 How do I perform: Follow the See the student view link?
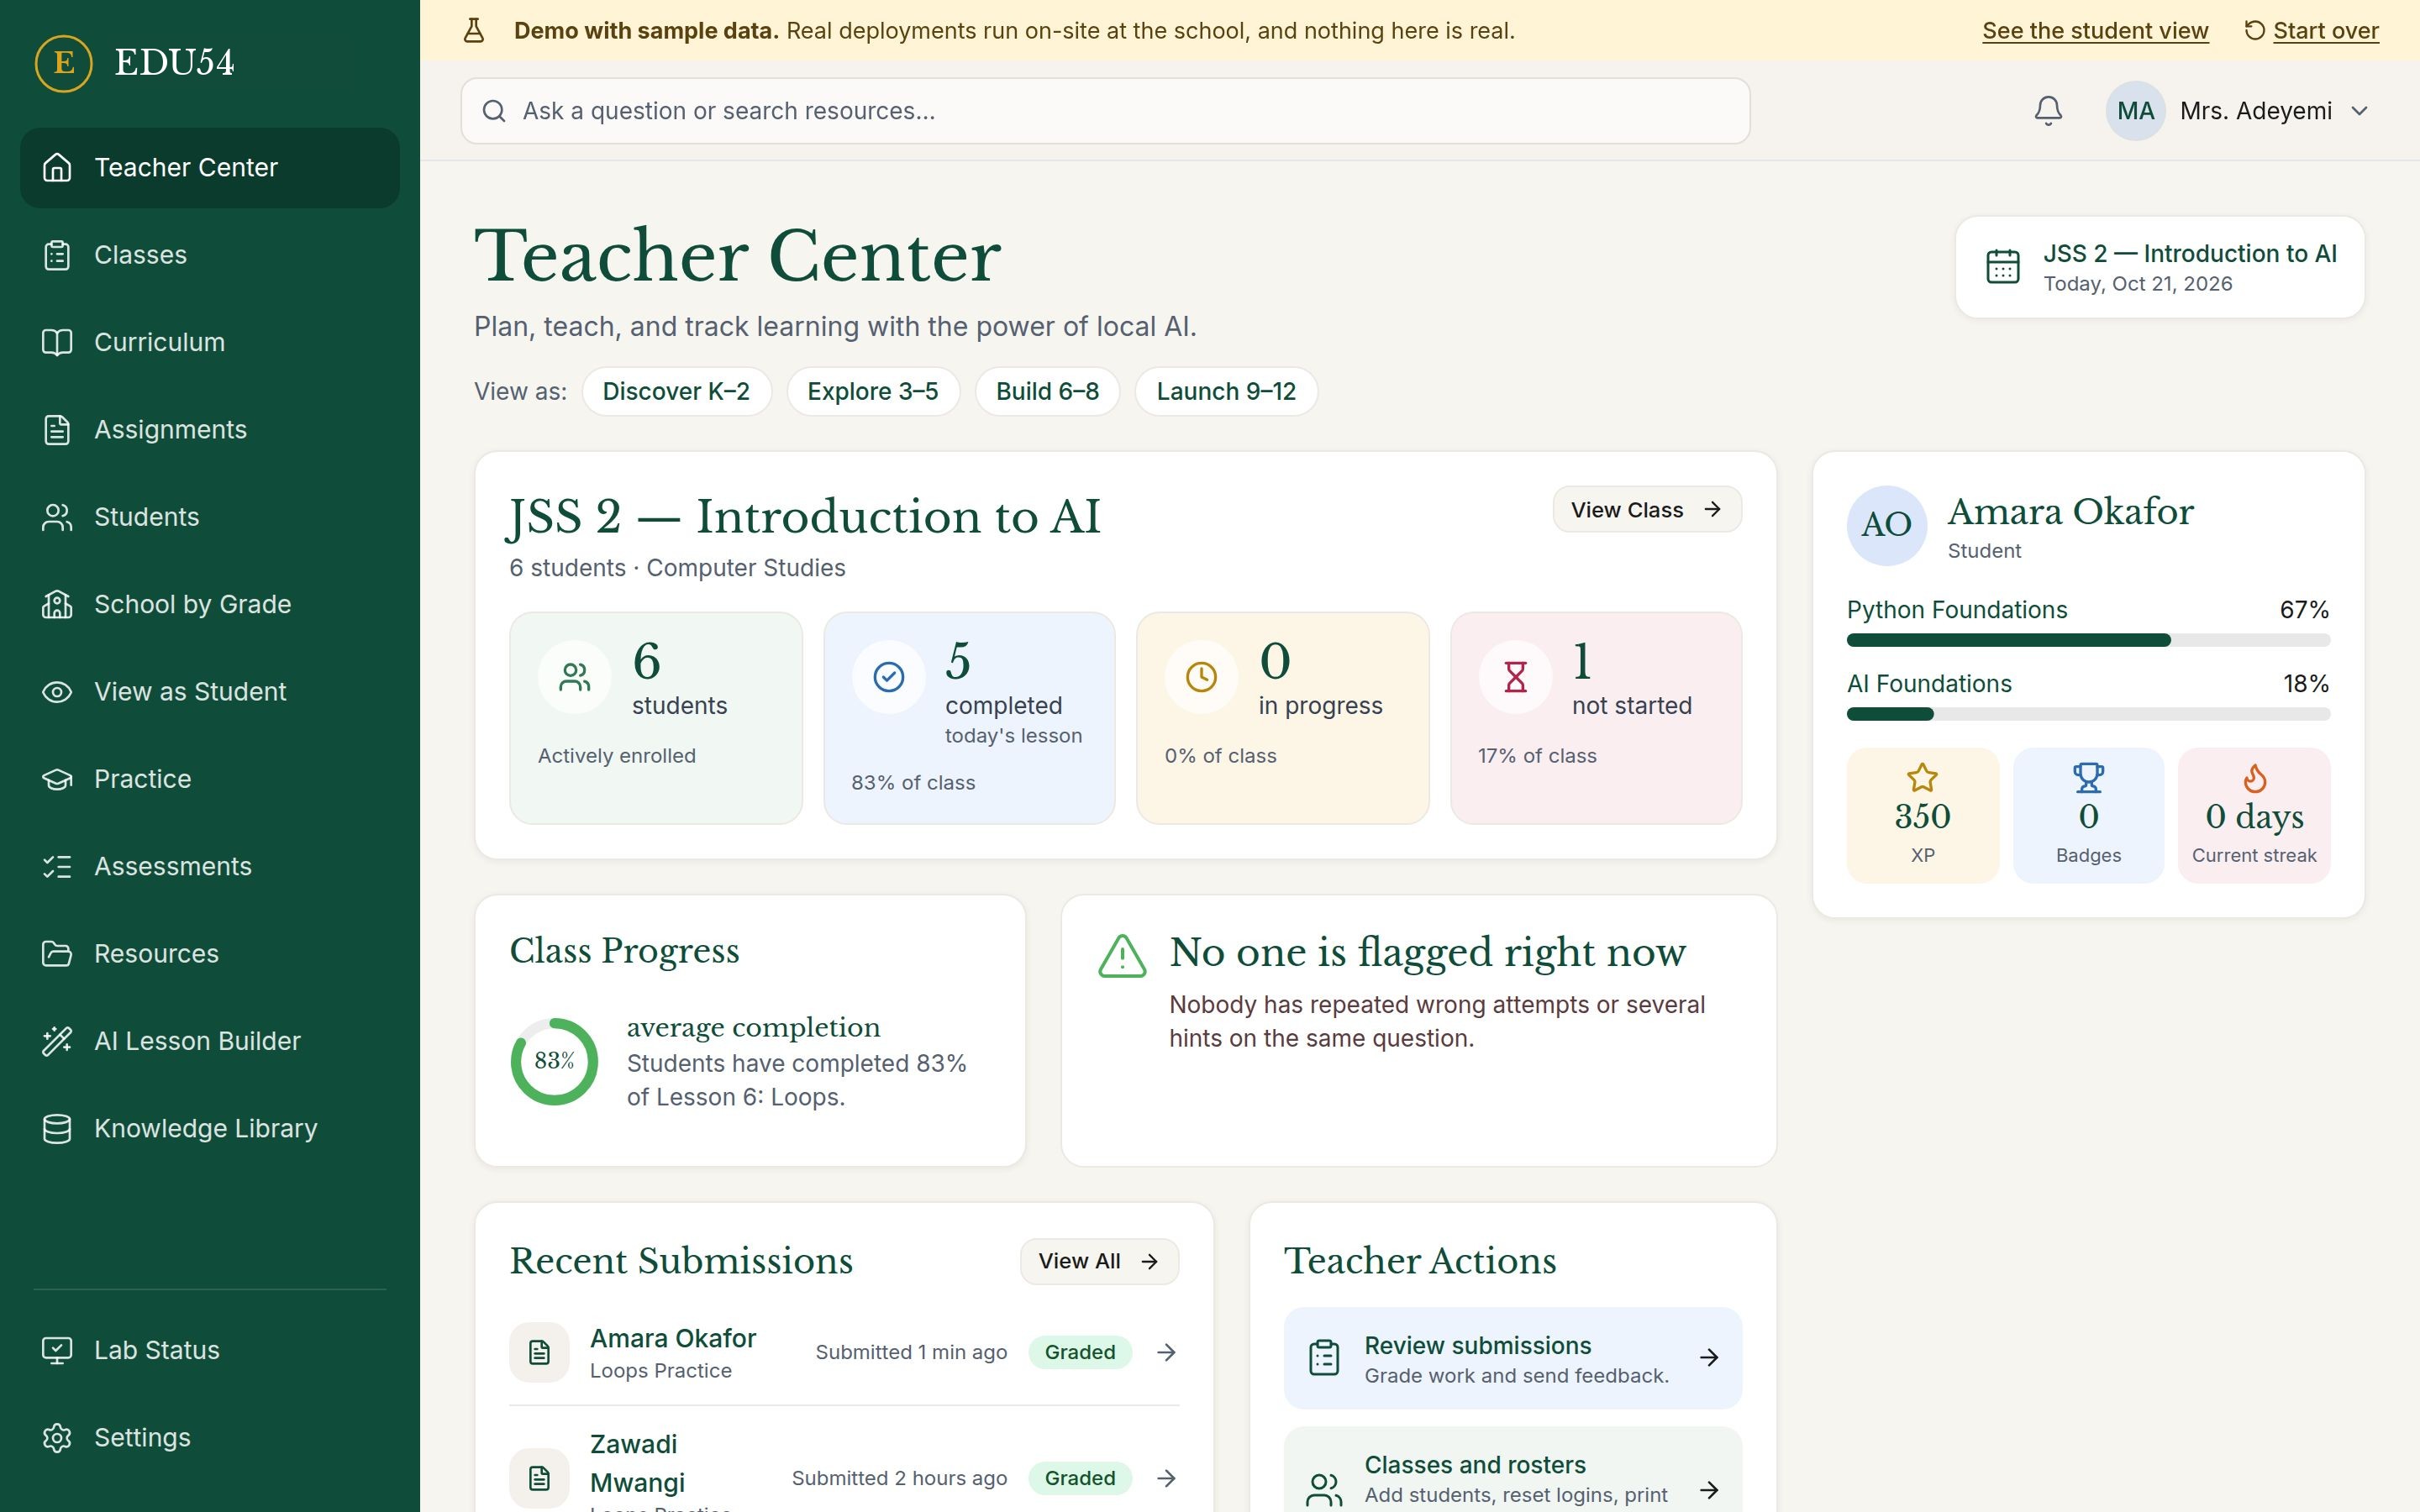click(2095, 31)
